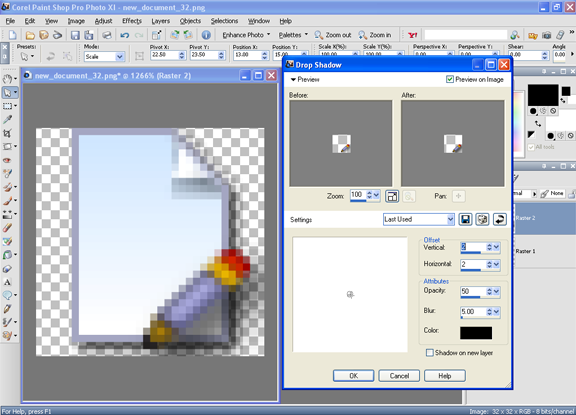This screenshot has height=415, width=576.
Task: Open the Settings Last Used dropdown
Action: pyautogui.click(x=450, y=219)
